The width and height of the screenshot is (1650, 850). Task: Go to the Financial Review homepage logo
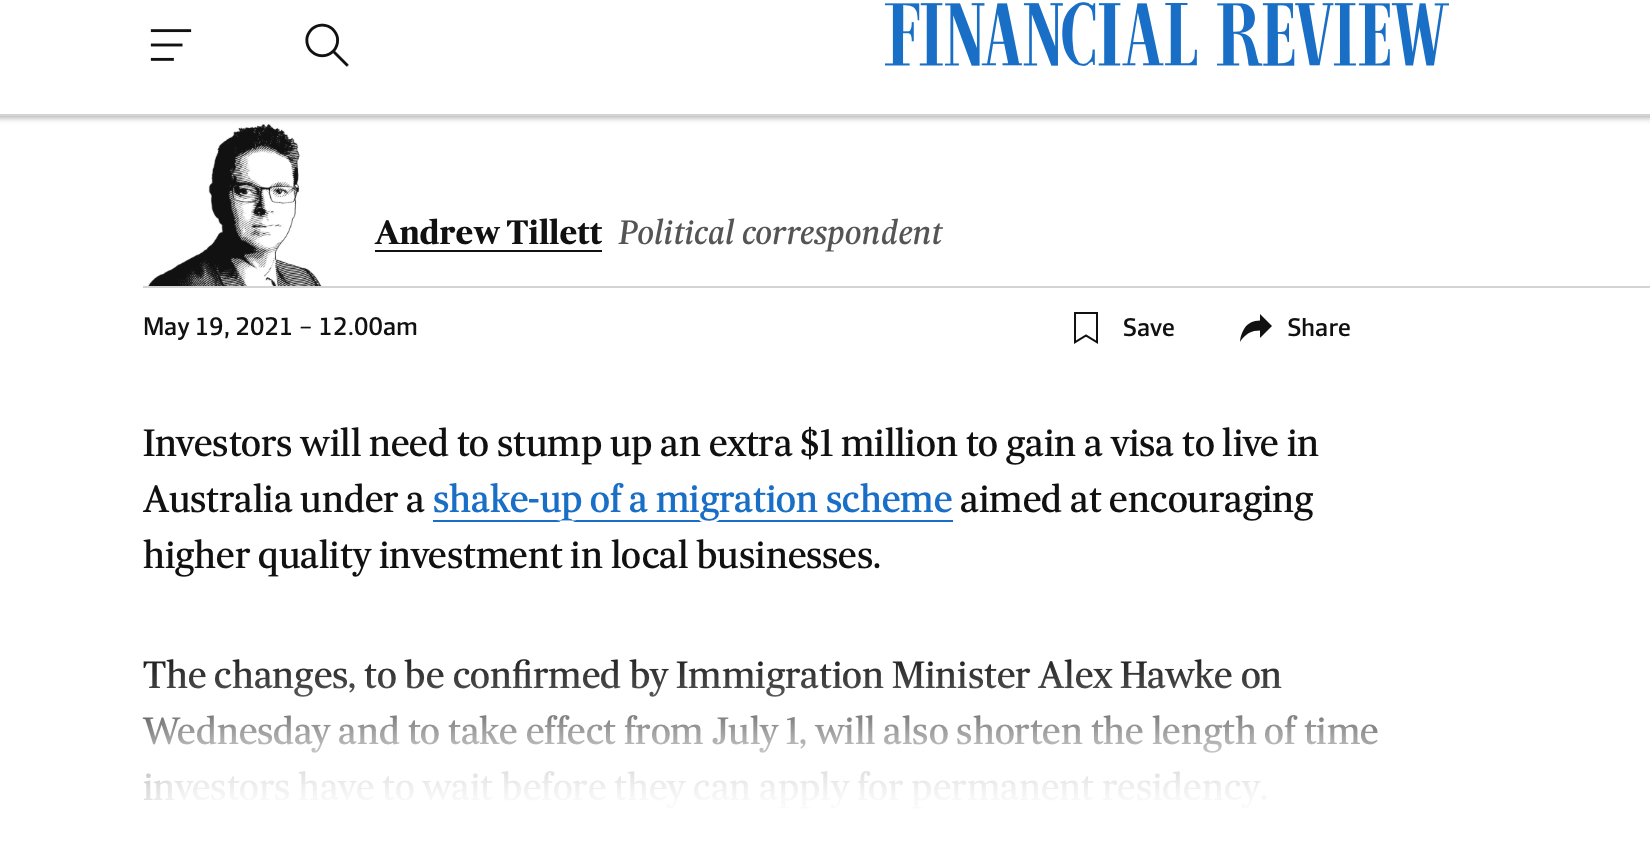1166,35
